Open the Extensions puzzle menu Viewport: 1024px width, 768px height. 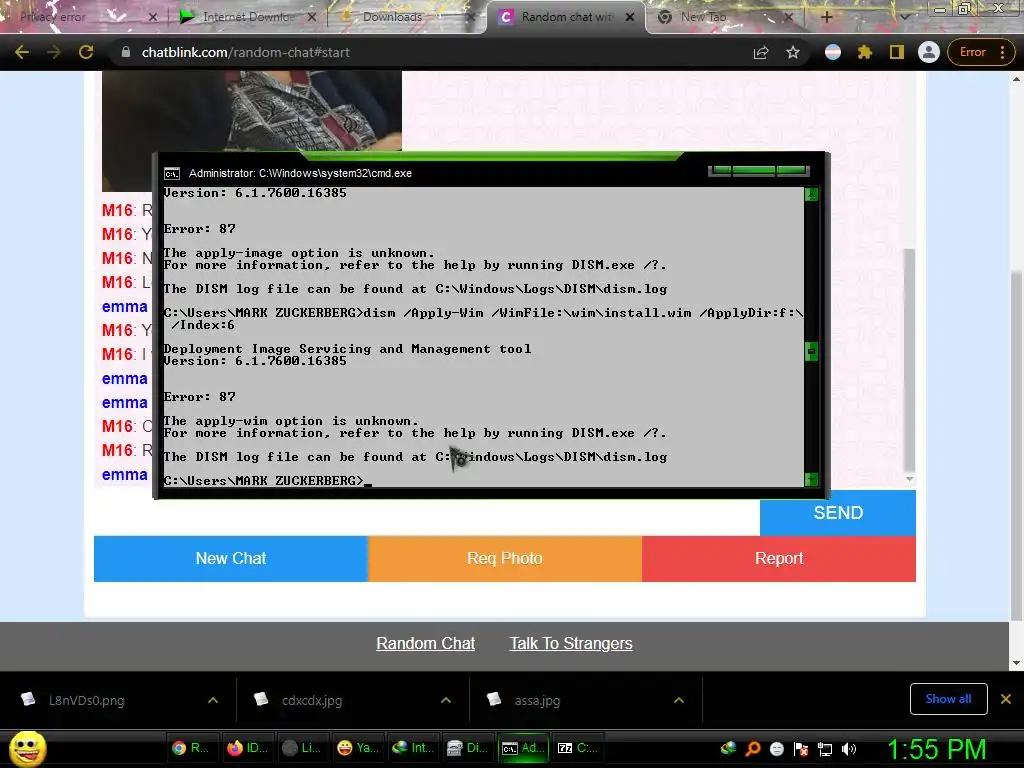pyautogui.click(x=865, y=52)
